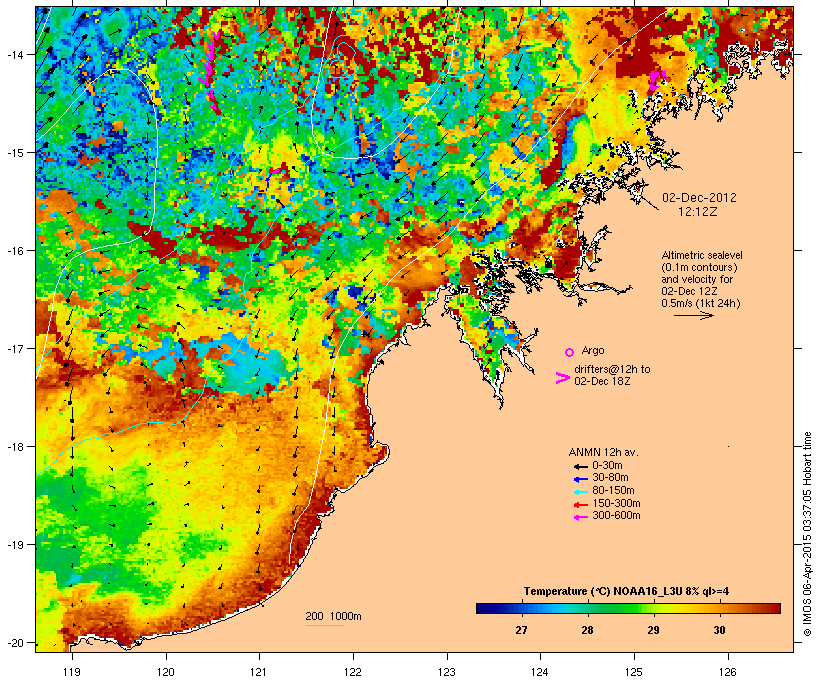
Task: Click latitude axis label -14
Action: pyautogui.click(x=14, y=54)
